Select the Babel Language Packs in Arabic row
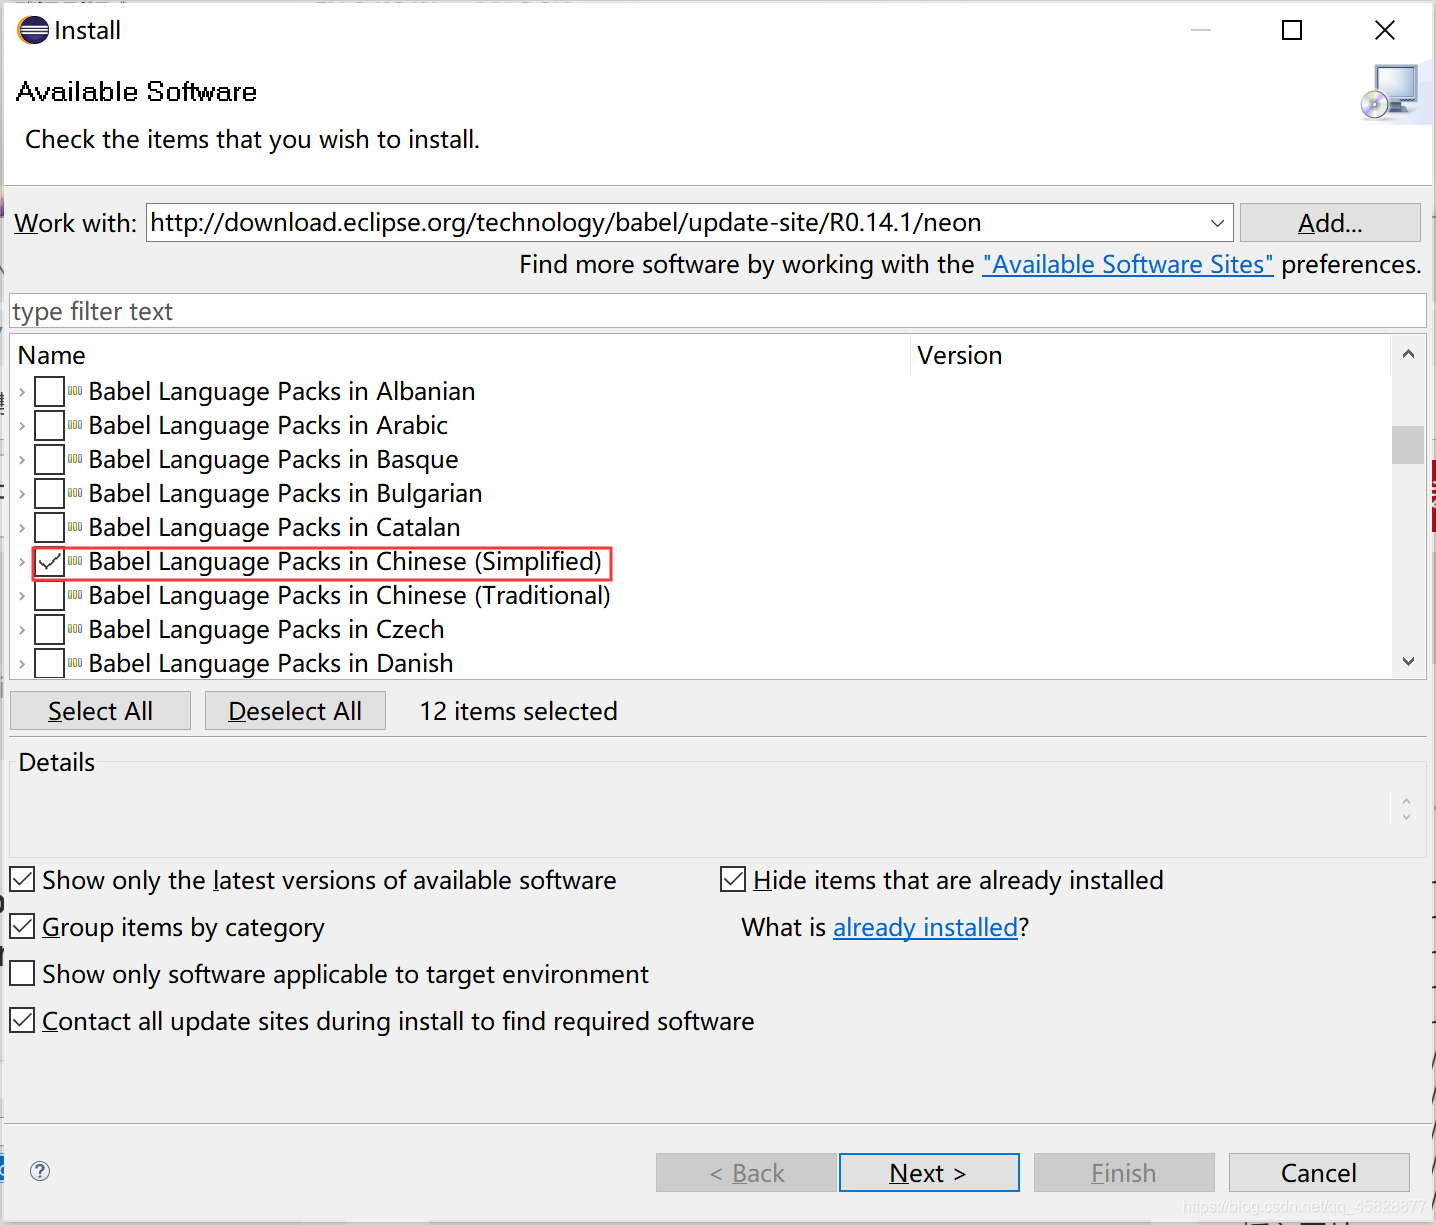The image size is (1436, 1225). click(268, 426)
